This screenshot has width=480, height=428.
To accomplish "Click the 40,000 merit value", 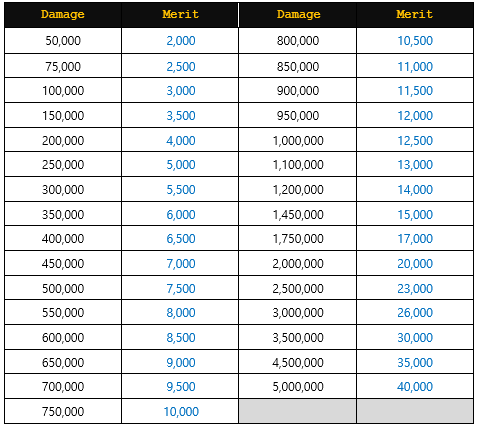I will tap(415, 387).
